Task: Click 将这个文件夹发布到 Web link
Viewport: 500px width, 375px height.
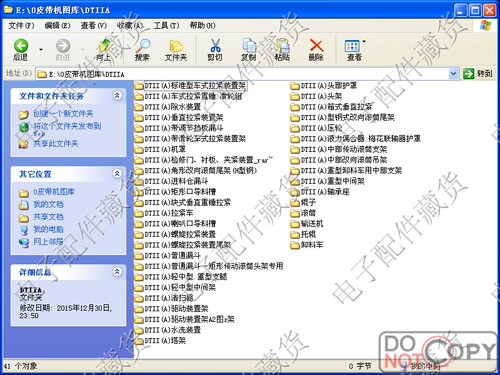Action: (x=67, y=130)
